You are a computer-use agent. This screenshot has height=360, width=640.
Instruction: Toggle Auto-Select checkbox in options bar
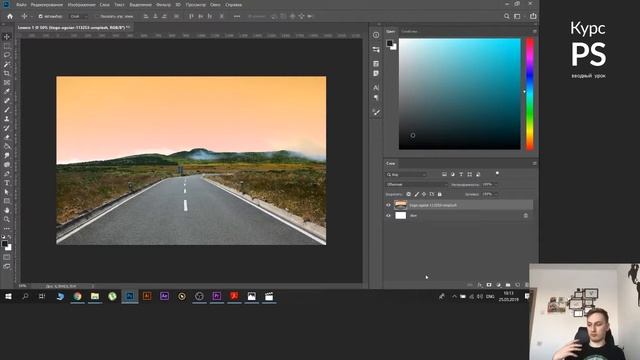[40, 16]
